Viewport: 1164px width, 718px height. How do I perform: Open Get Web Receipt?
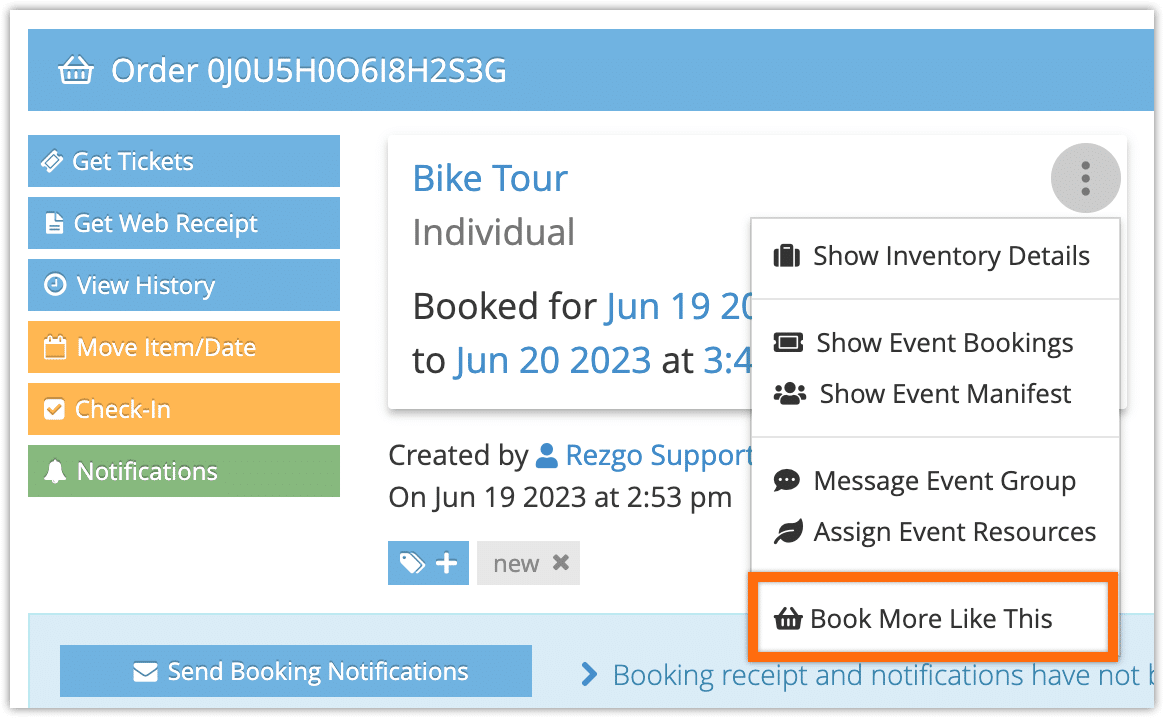184,223
